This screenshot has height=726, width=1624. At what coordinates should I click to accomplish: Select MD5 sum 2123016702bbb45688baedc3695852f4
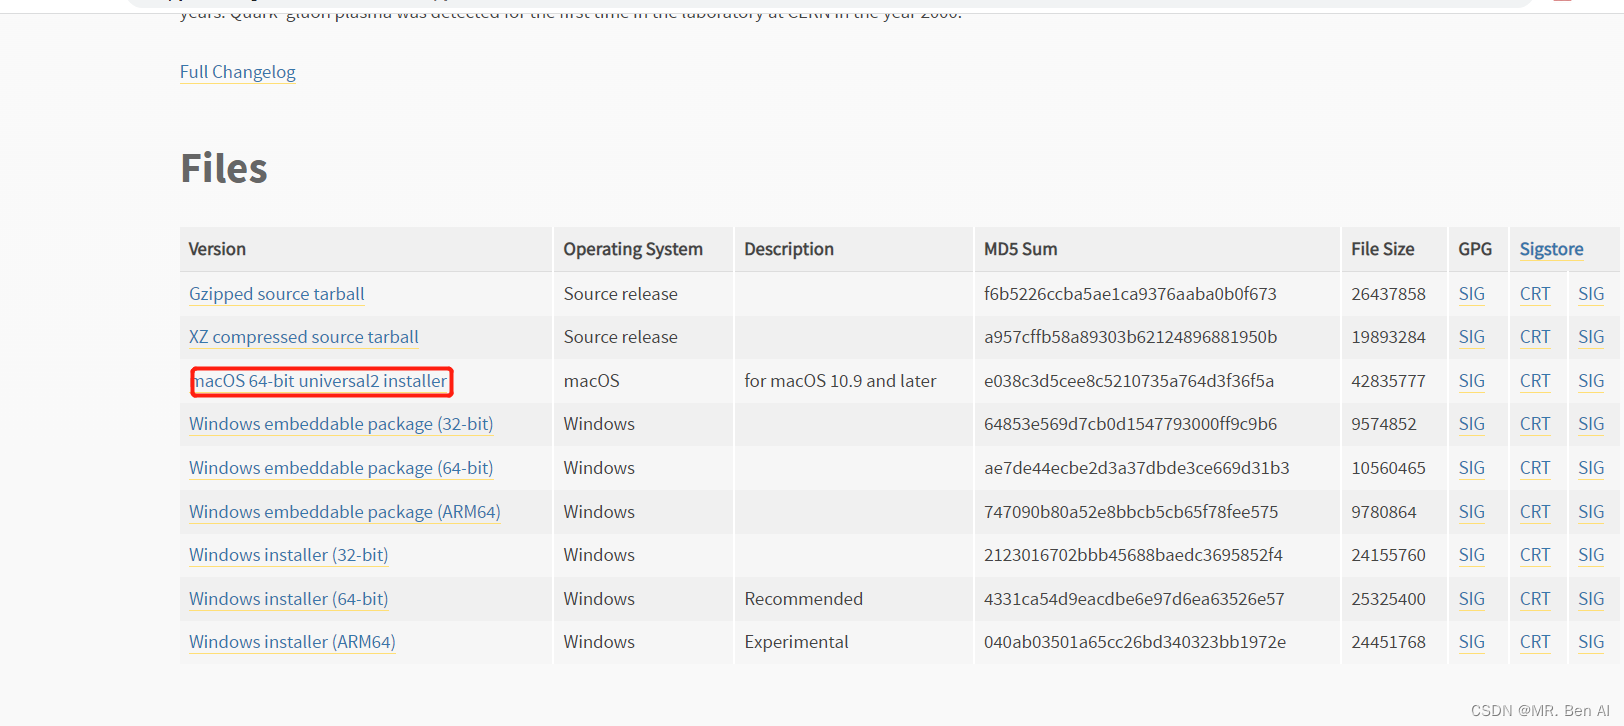(1133, 555)
